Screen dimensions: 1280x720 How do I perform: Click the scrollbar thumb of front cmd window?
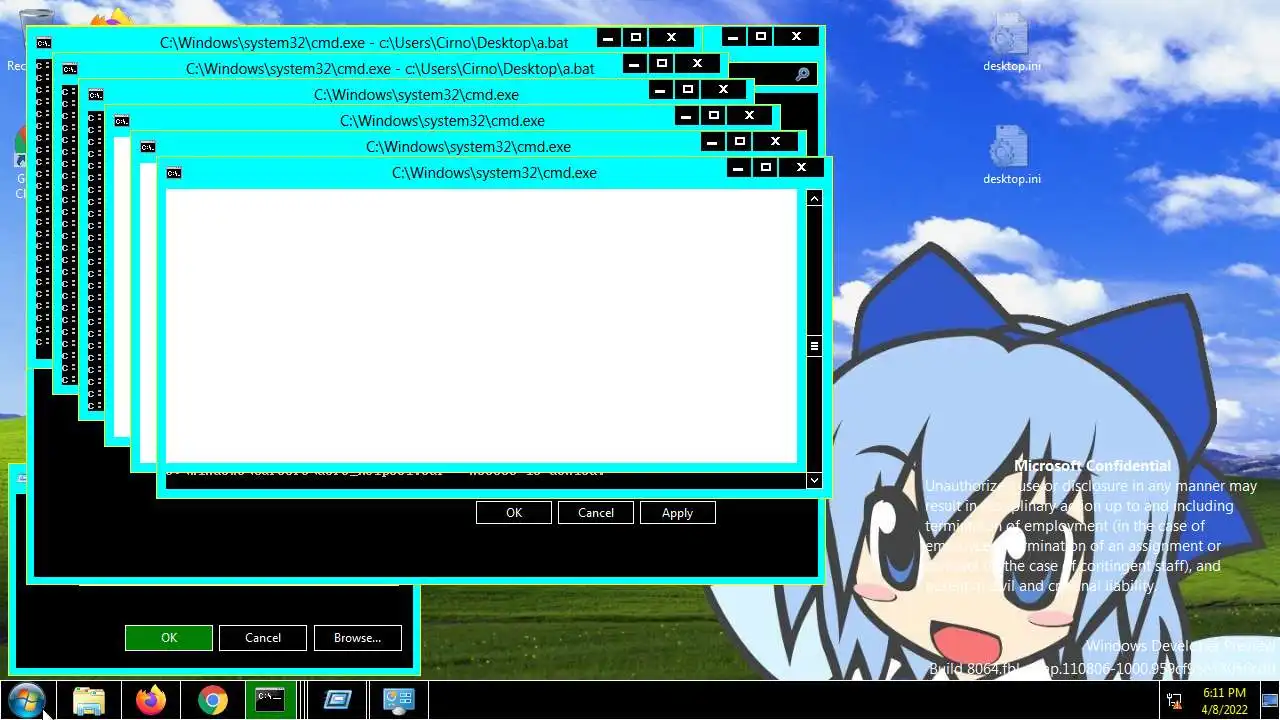click(x=814, y=346)
